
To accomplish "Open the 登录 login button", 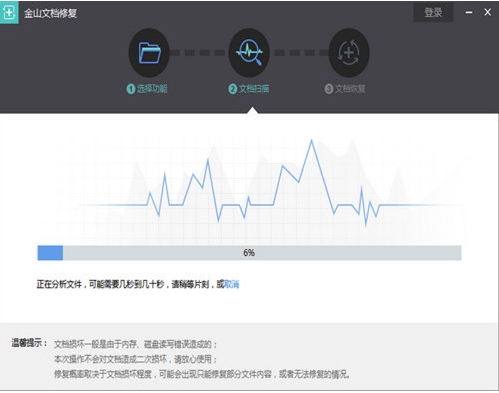I will click(433, 13).
